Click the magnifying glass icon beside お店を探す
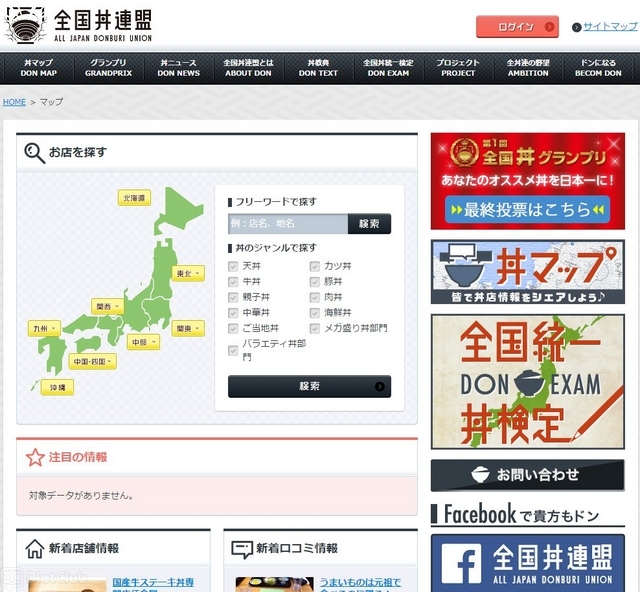 point(34,152)
